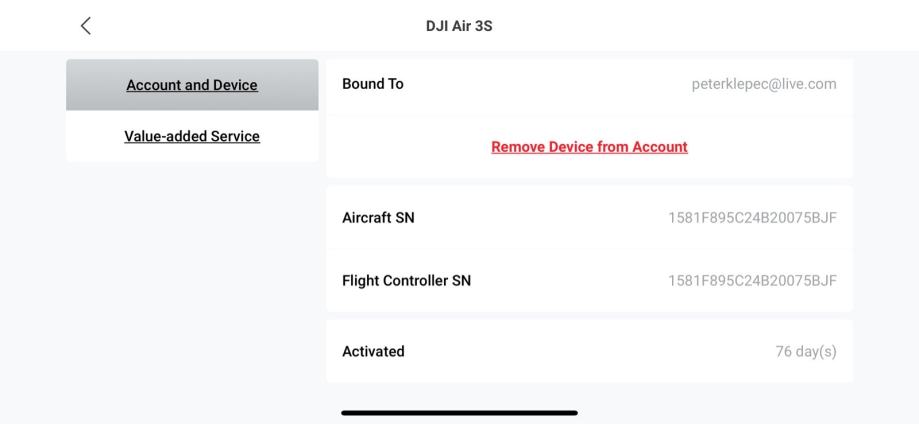This screenshot has height=424, width=919.
Task: Click the Aircraft SN label
Action: 378,218
